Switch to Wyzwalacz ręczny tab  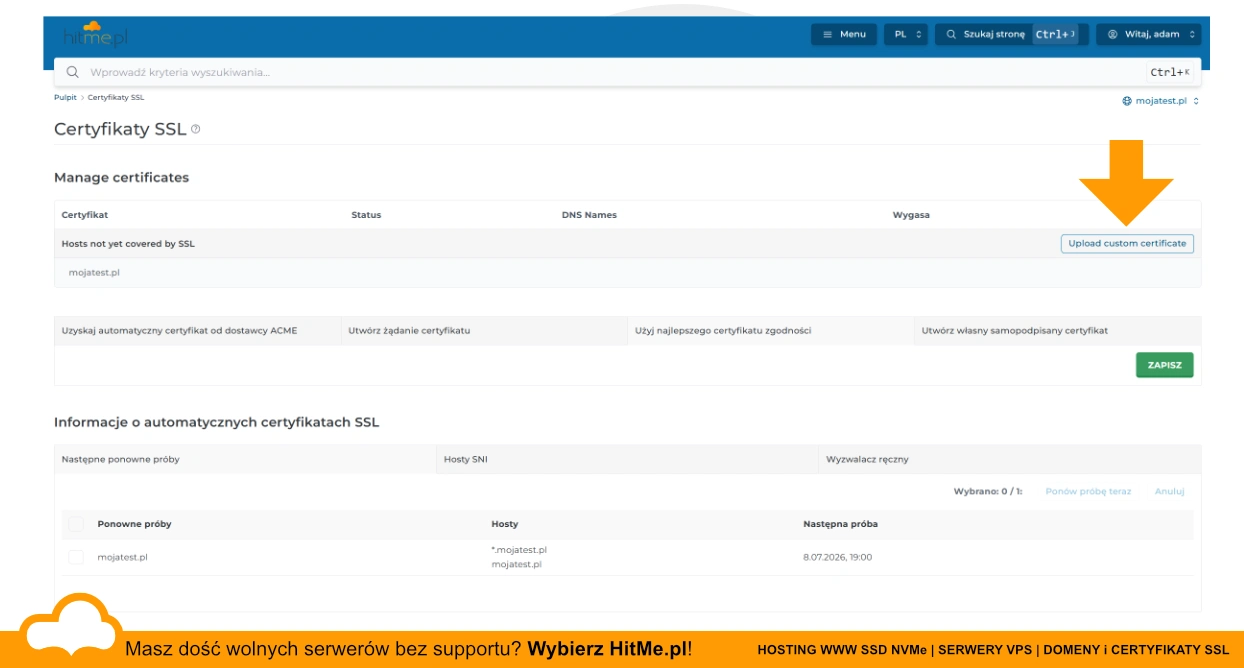(x=1010, y=459)
